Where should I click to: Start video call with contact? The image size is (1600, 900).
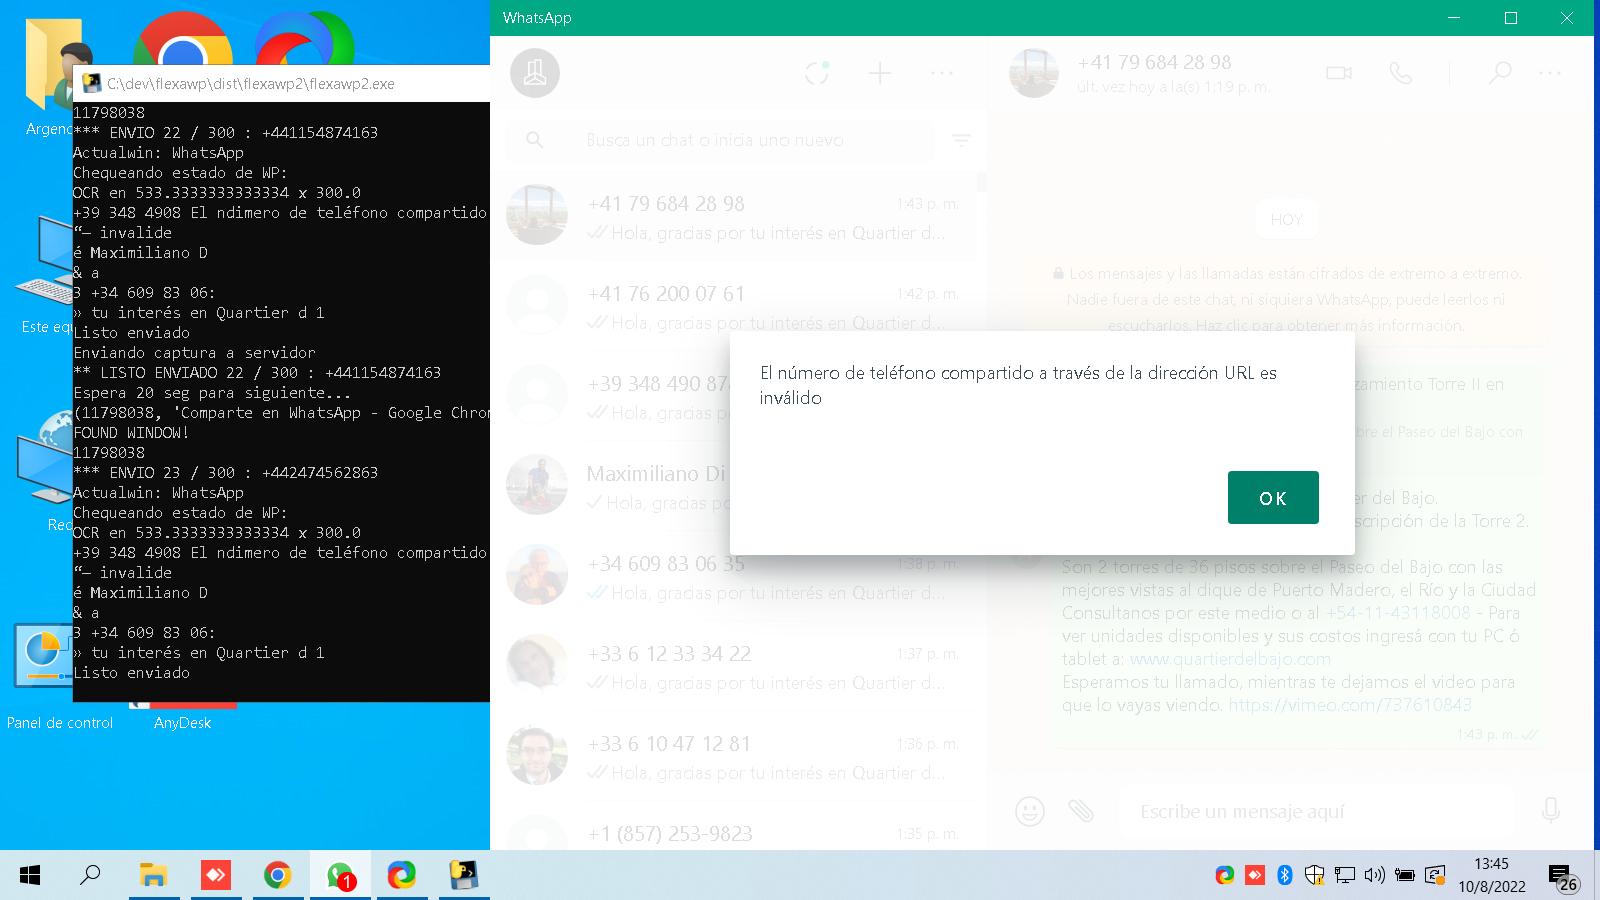pyautogui.click(x=1339, y=73)
